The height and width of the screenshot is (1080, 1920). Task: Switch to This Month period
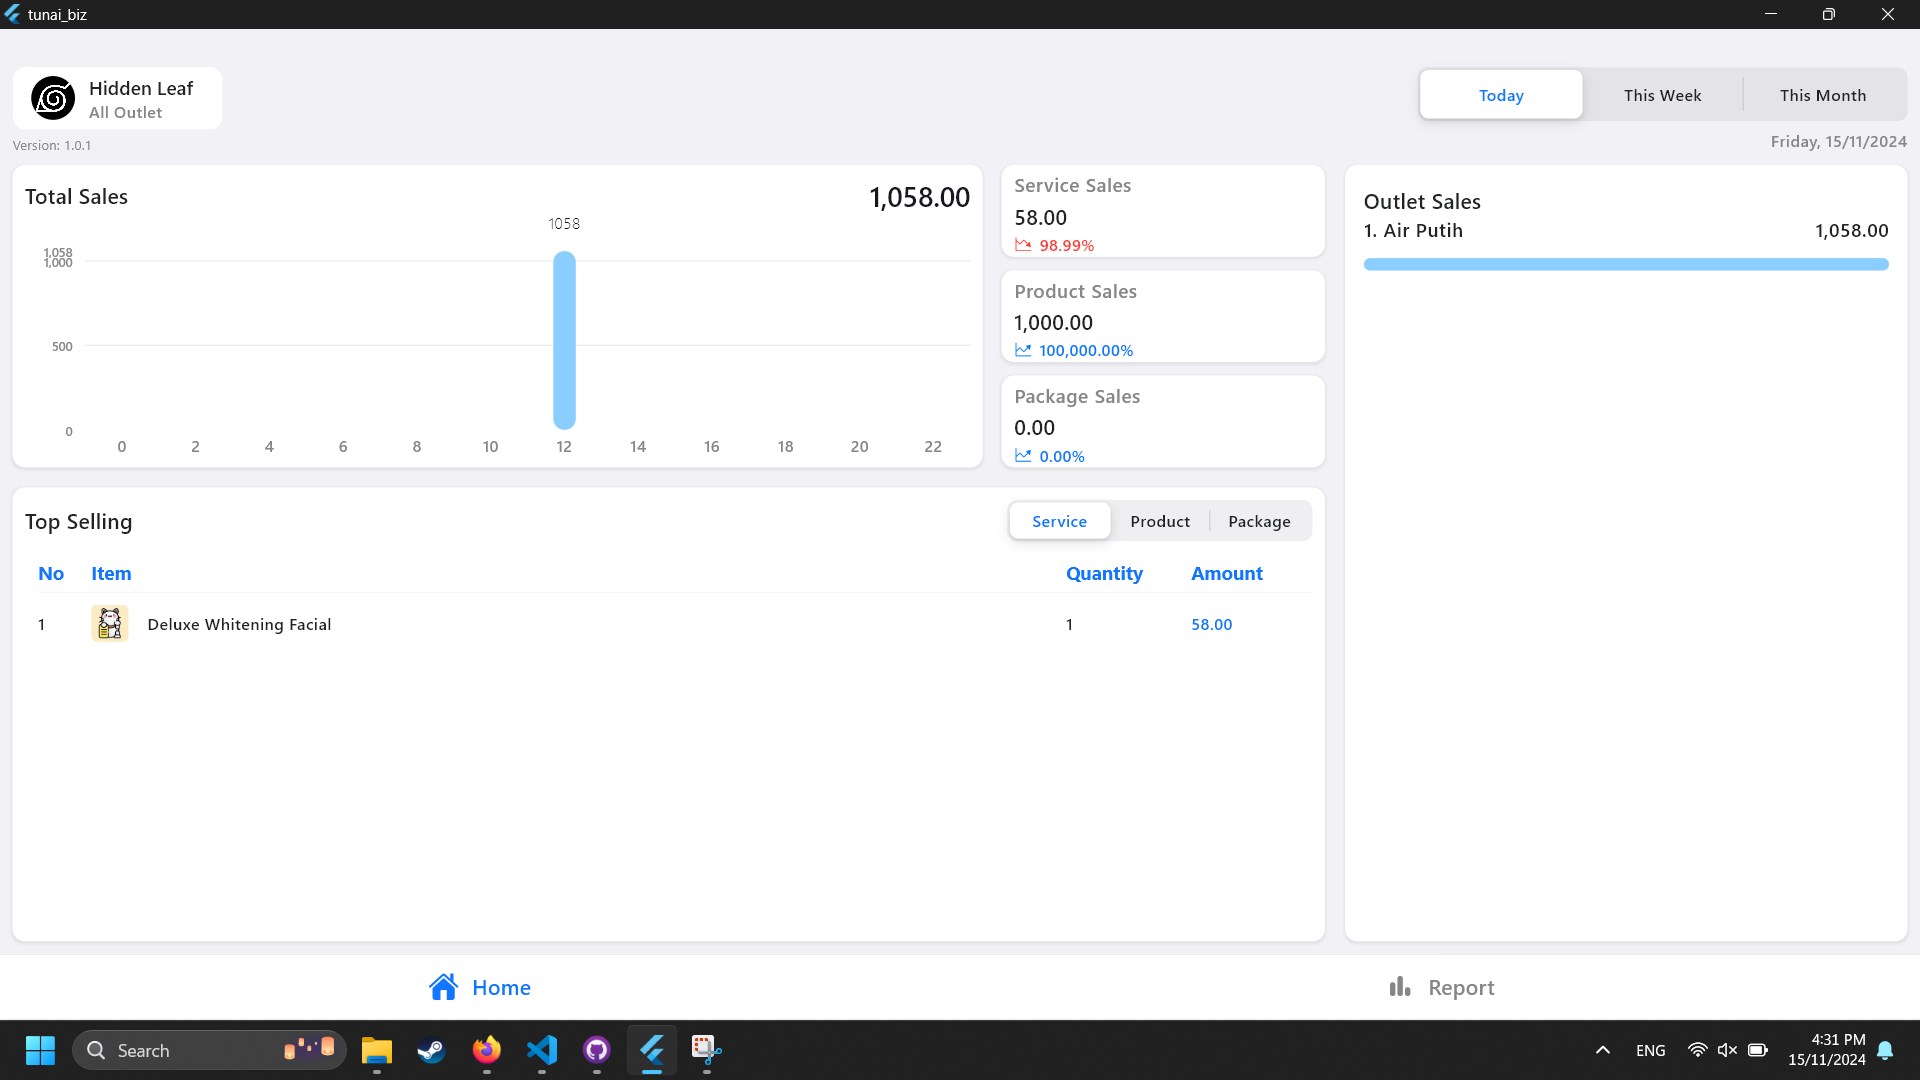click(1822, 95)
